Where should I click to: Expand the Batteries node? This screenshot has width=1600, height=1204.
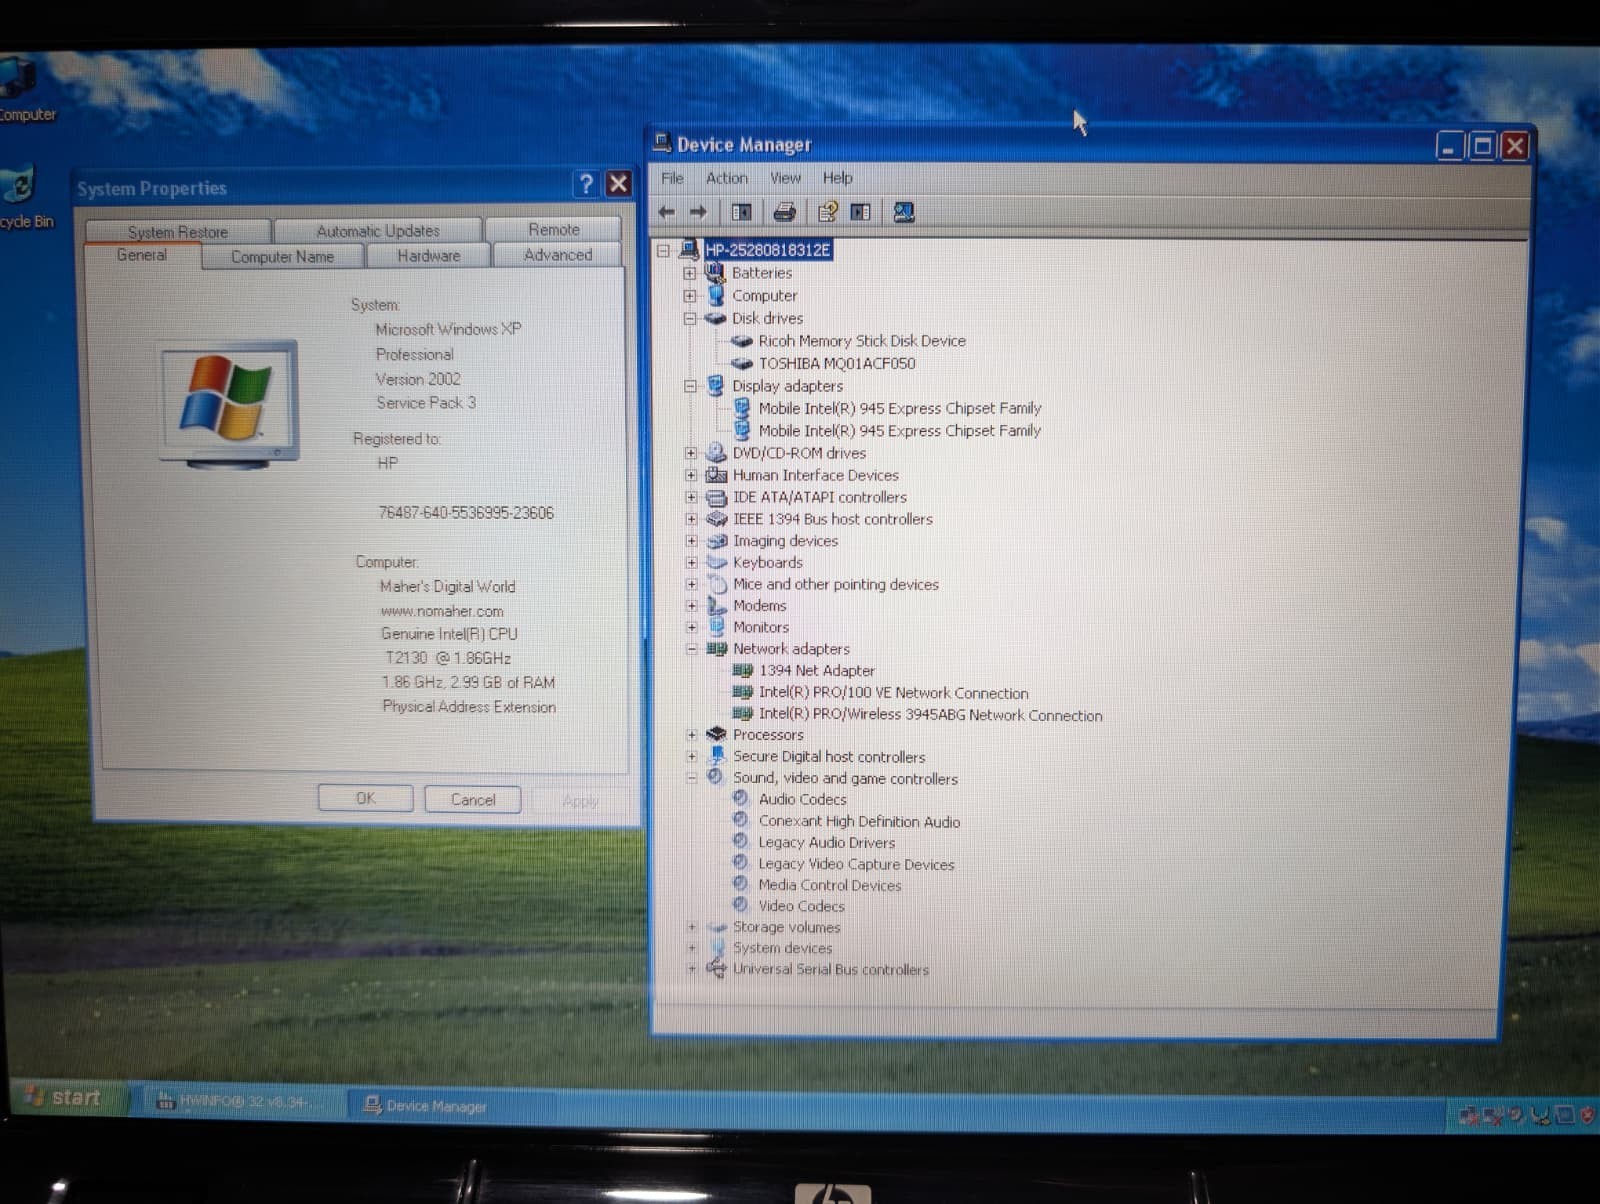690,273
